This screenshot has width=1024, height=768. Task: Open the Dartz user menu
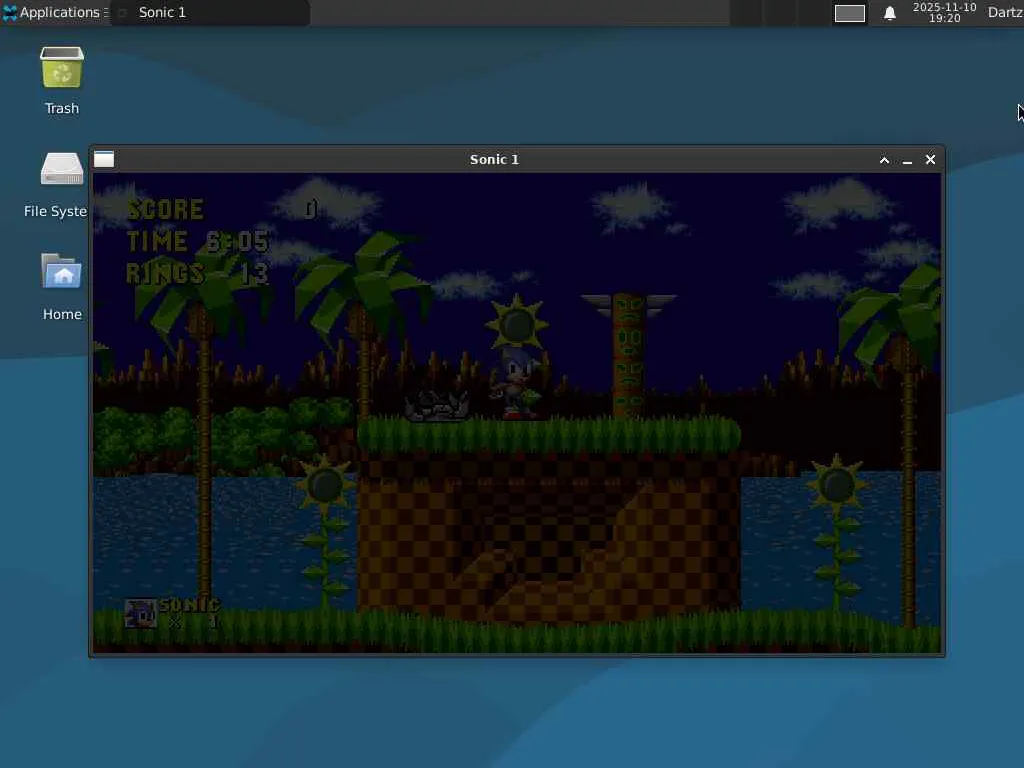coord(1005,12)
